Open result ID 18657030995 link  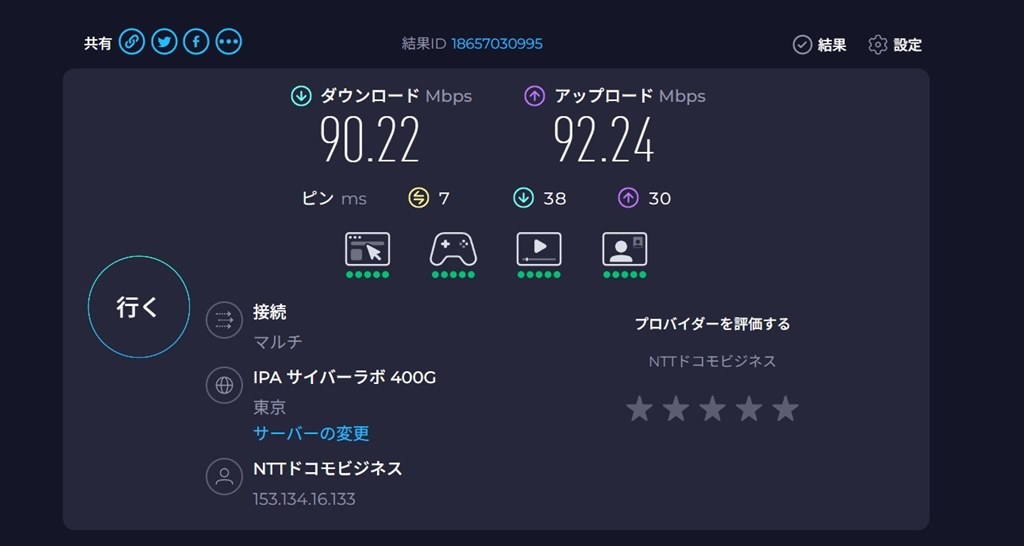(x=496, y=44)
